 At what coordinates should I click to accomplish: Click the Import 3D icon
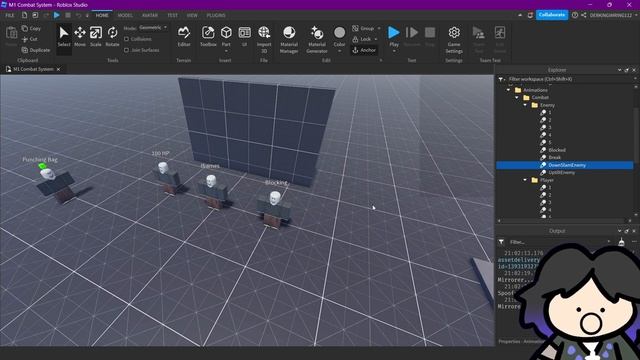(x=264, y=32)
